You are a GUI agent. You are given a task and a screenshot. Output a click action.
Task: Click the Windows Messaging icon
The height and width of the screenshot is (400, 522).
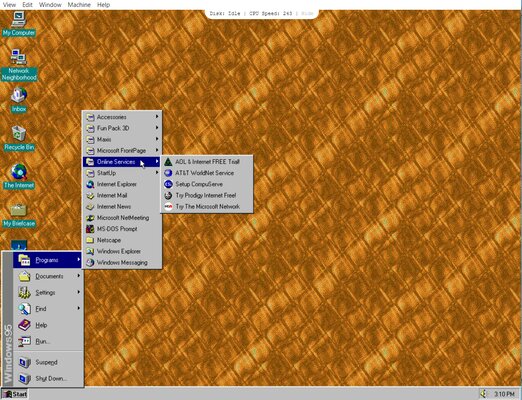point(90,263)
